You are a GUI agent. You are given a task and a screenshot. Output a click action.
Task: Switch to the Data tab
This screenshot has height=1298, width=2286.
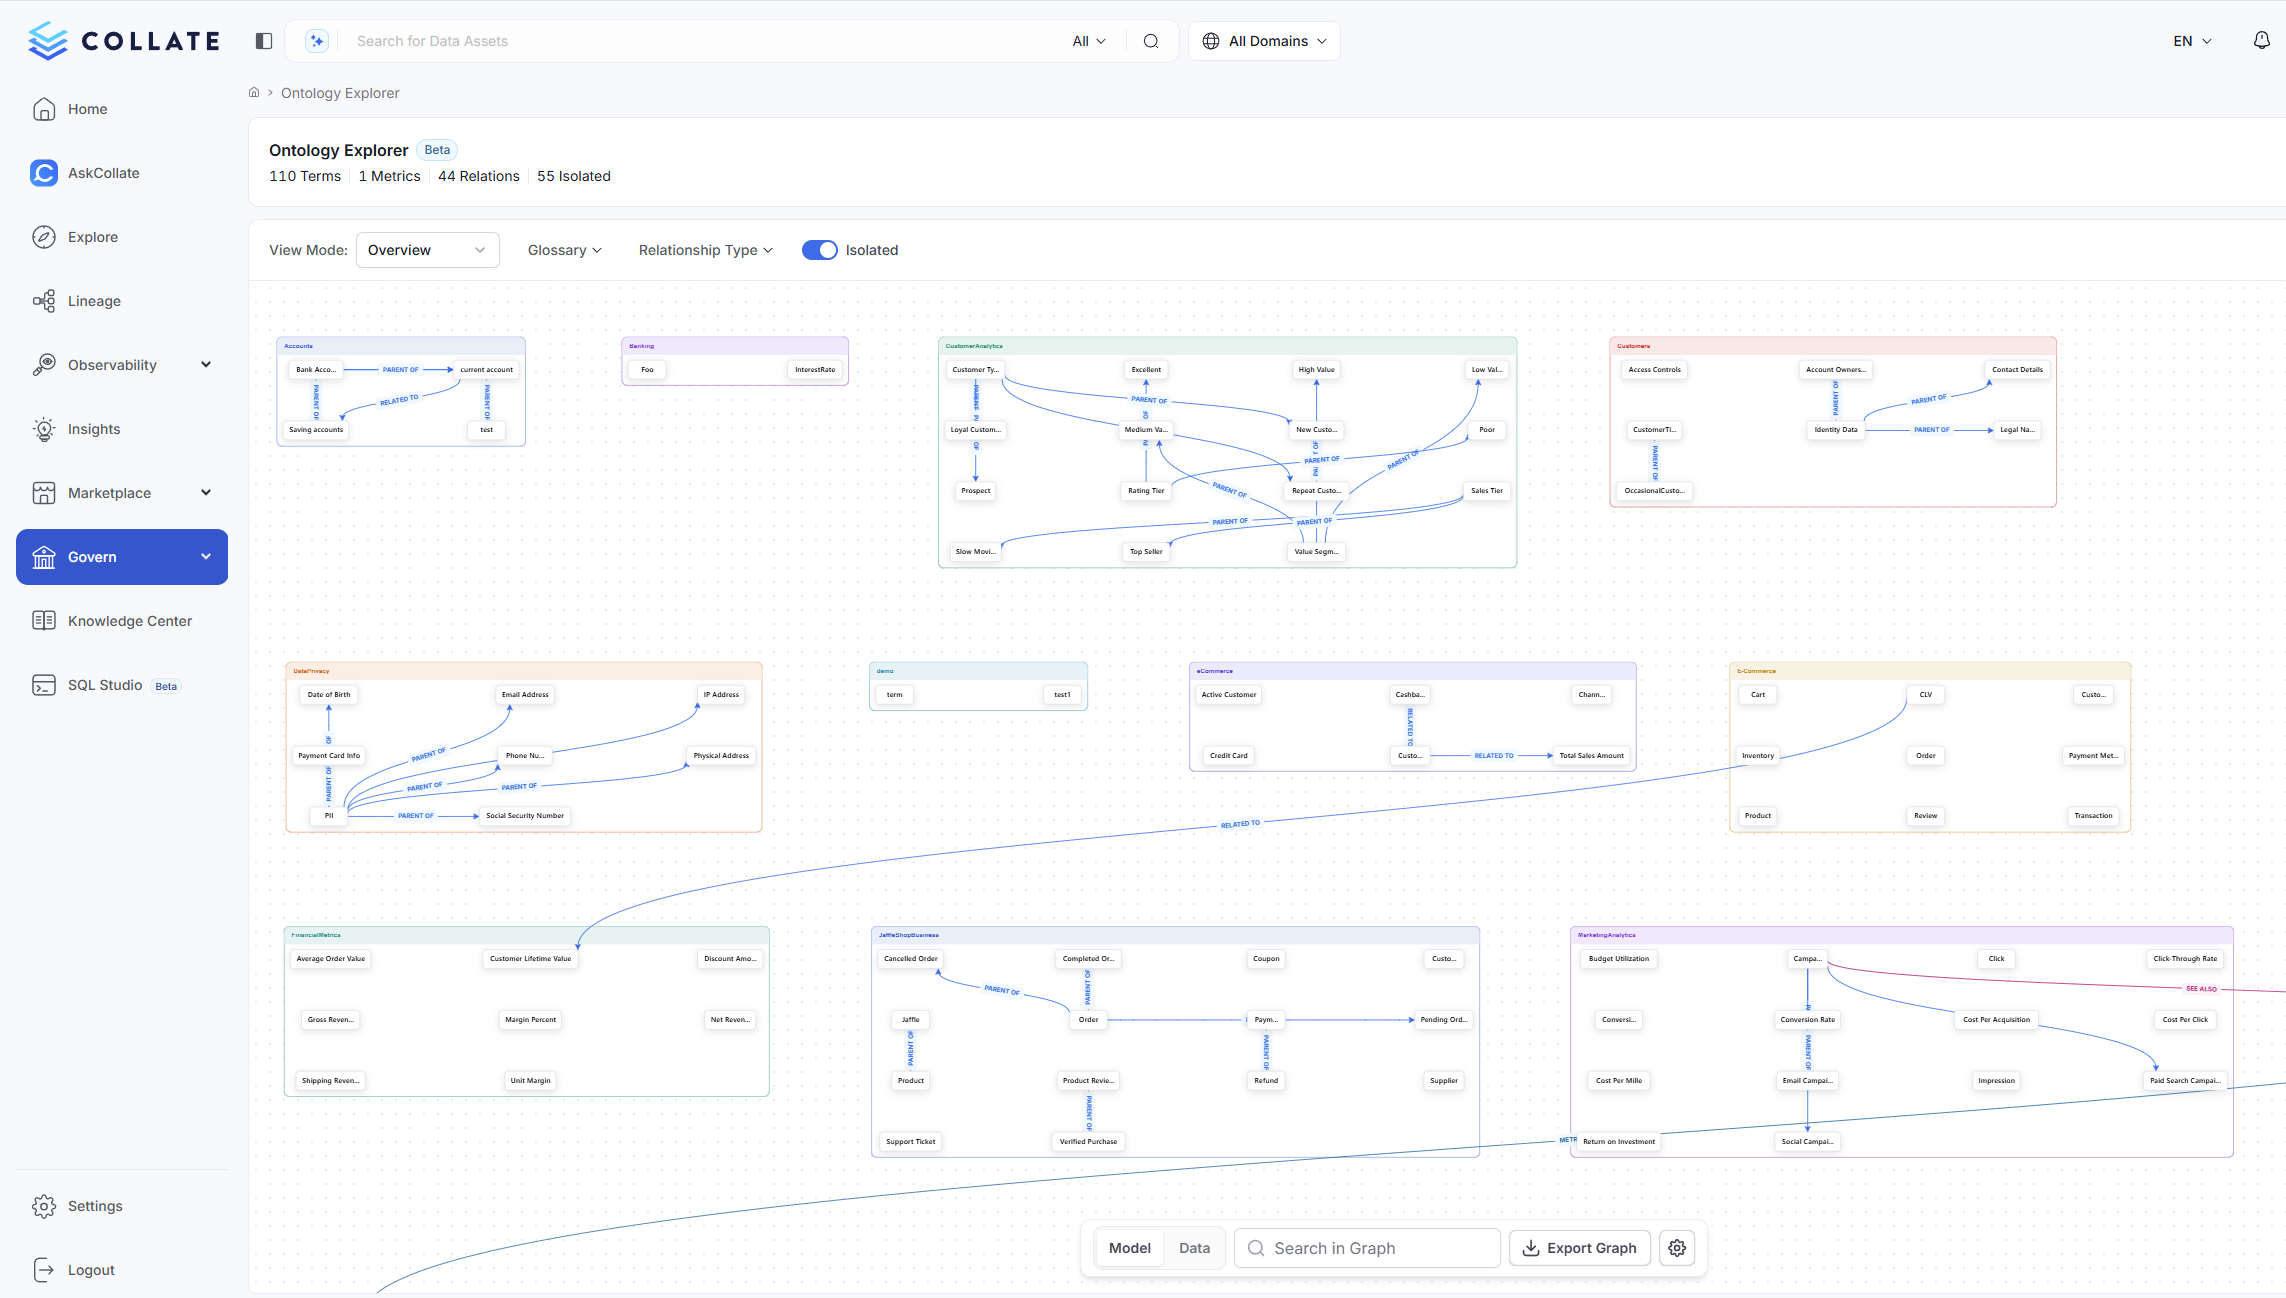(x=1193, y=1247)
